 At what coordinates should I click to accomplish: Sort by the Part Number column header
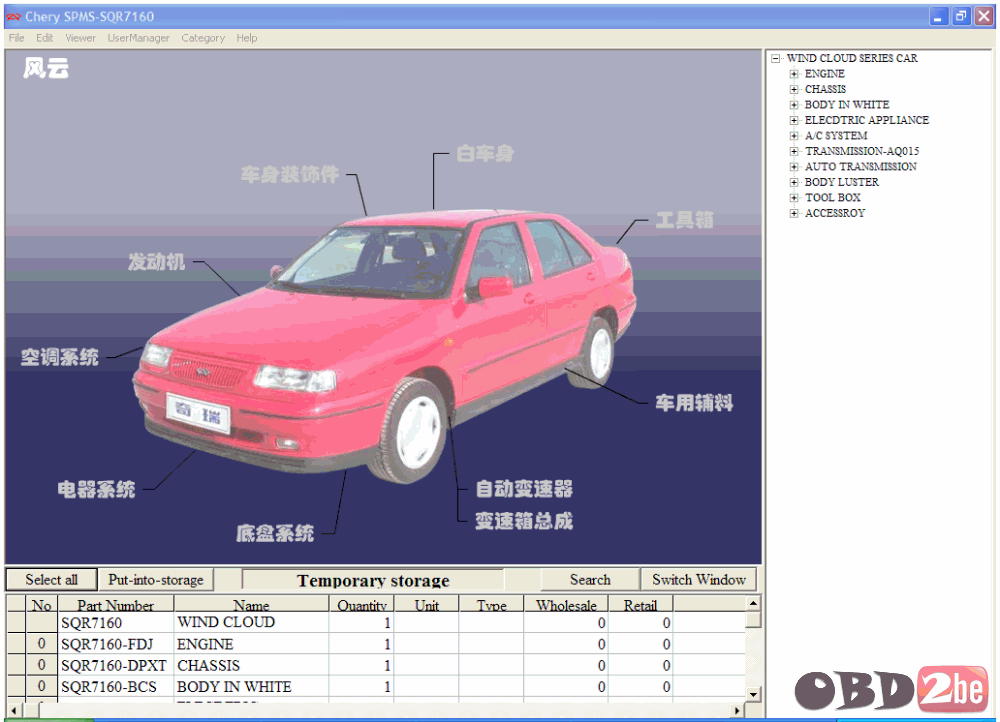pyautogui.click(x=115, y=605)
